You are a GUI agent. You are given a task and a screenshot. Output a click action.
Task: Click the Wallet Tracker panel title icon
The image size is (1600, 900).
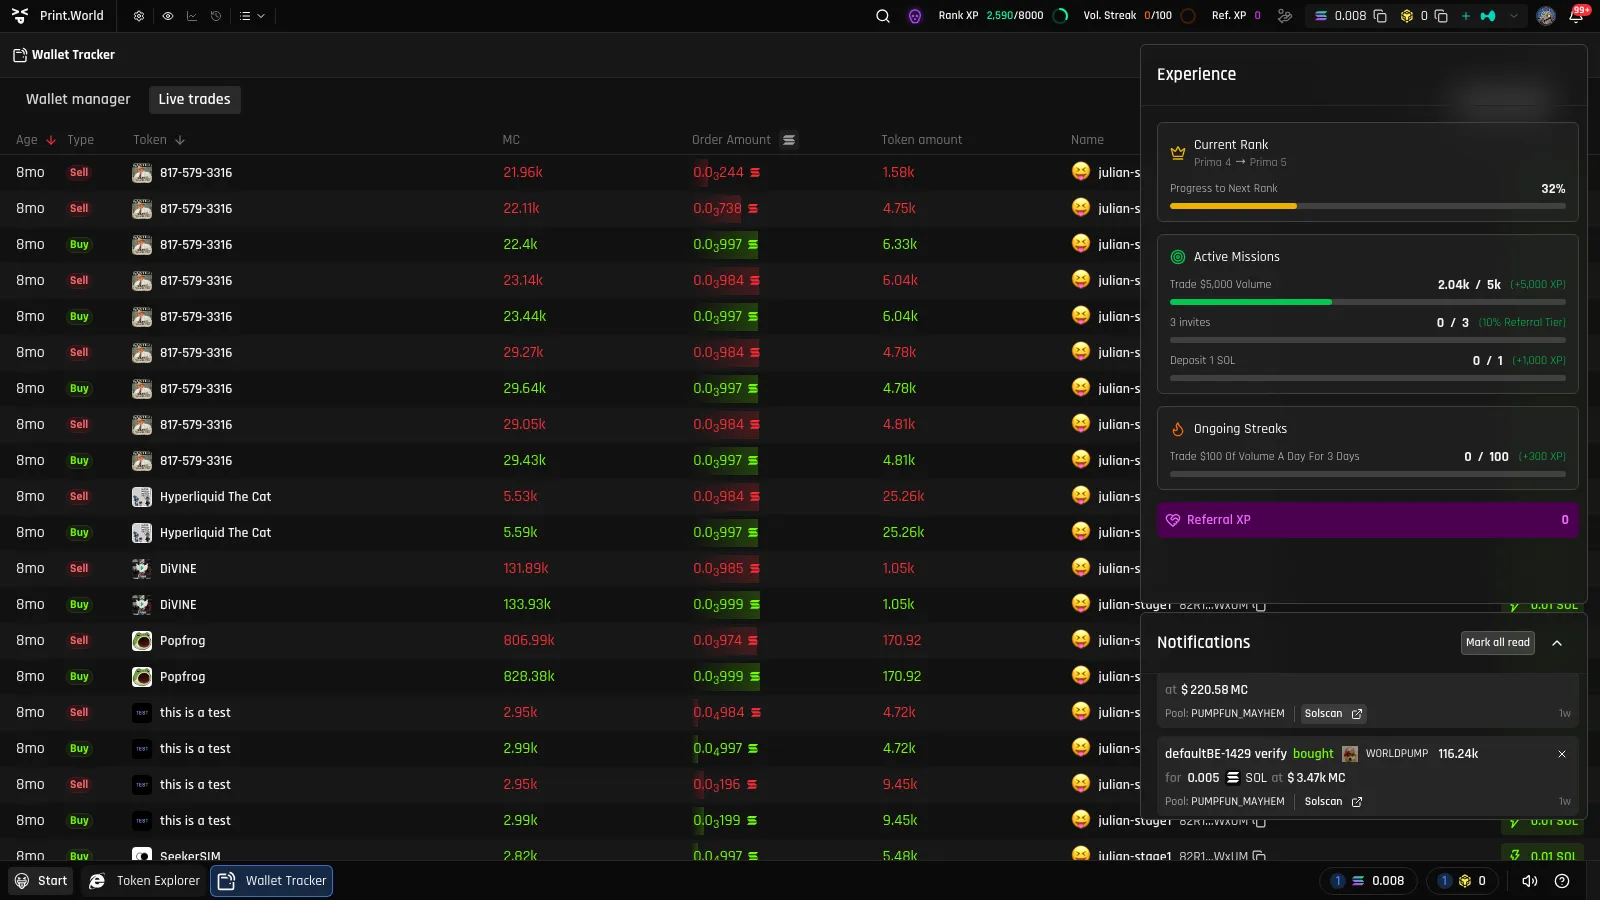pyautogui.click(x=20, y=55)
